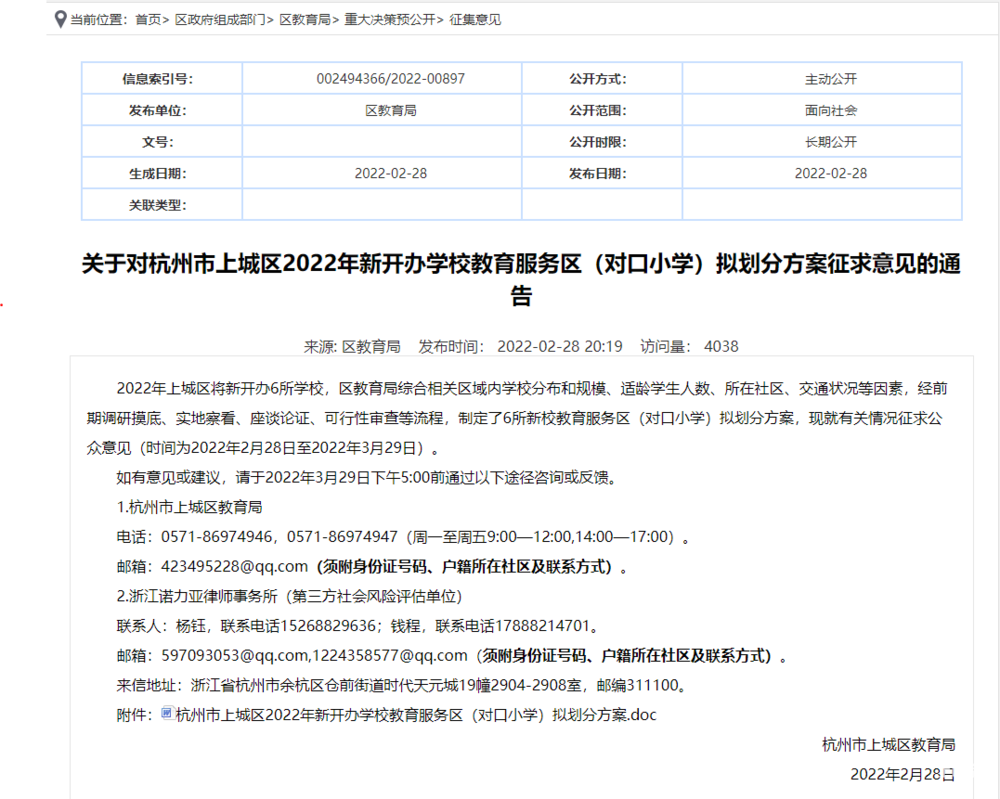
Task: Go to 区政府组成部门 breadcrumb
Action: (220, 20)
